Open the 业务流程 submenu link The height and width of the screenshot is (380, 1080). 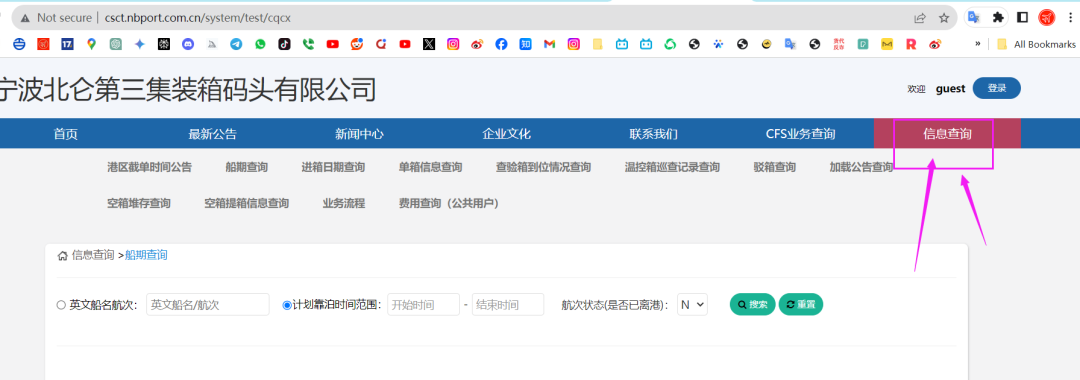(344, 203)
